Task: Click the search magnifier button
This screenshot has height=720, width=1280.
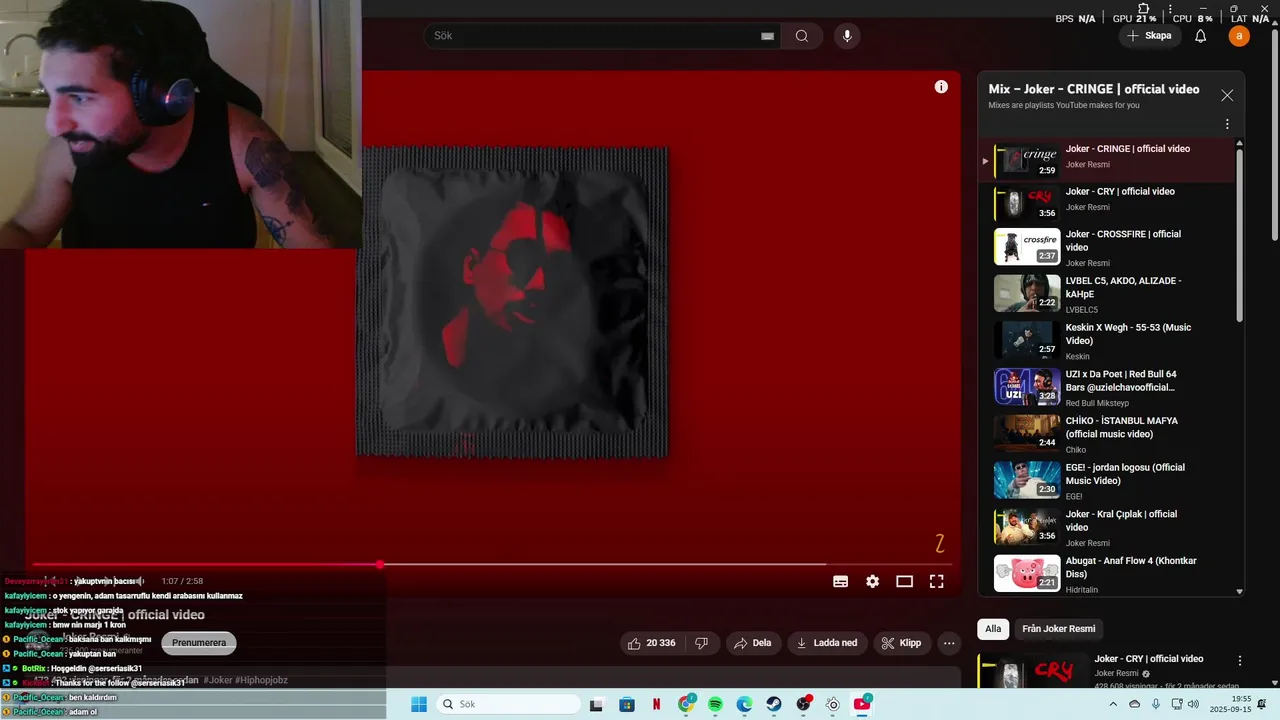Action: pos(802,36)
